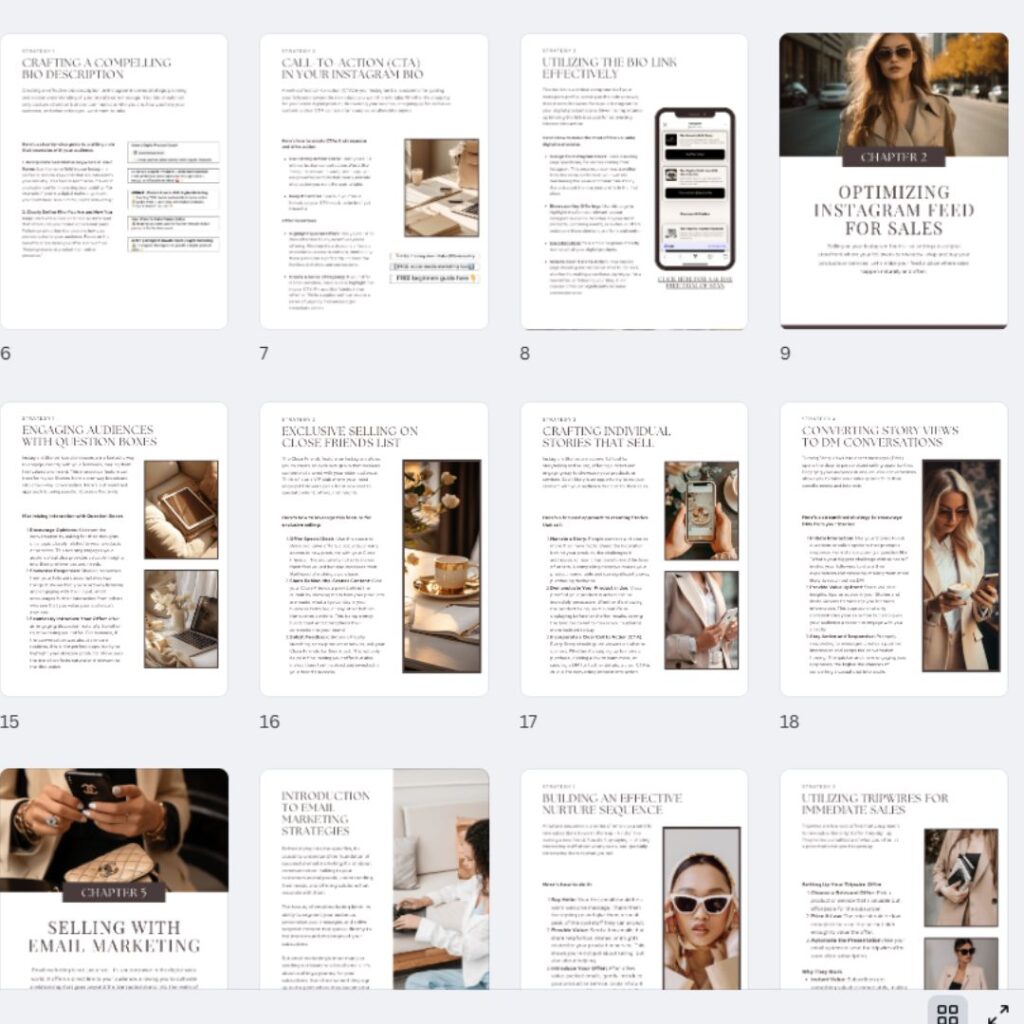Select Crafting Individual Stories That Sell page
The image size is (1024, 1024).
(x=634, y=549)
